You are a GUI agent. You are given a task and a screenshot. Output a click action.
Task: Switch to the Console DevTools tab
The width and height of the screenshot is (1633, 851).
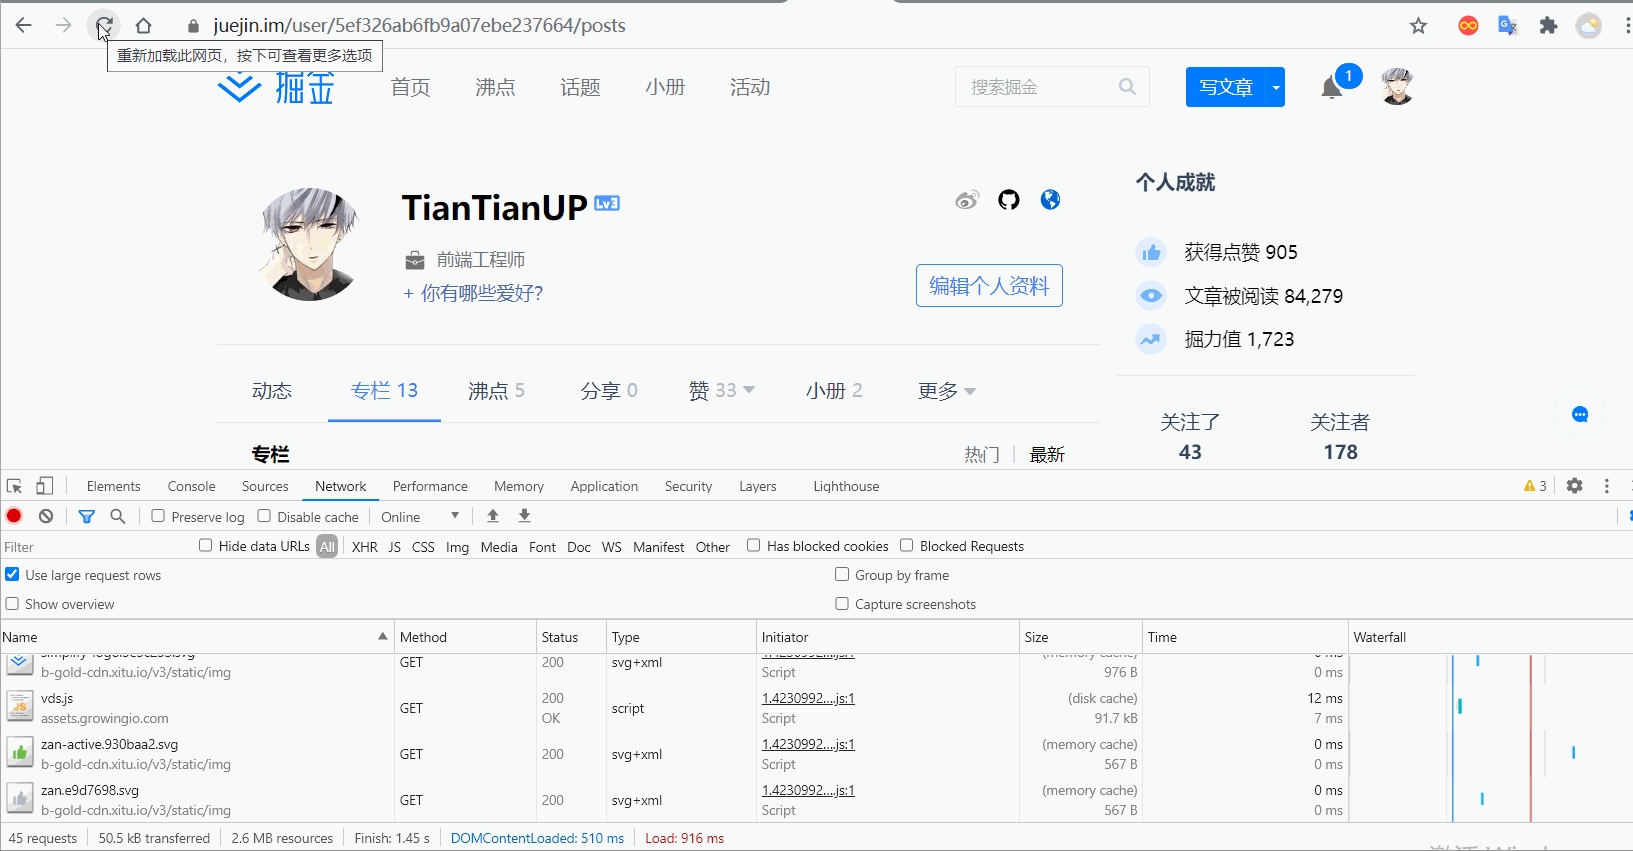point(191,486)
